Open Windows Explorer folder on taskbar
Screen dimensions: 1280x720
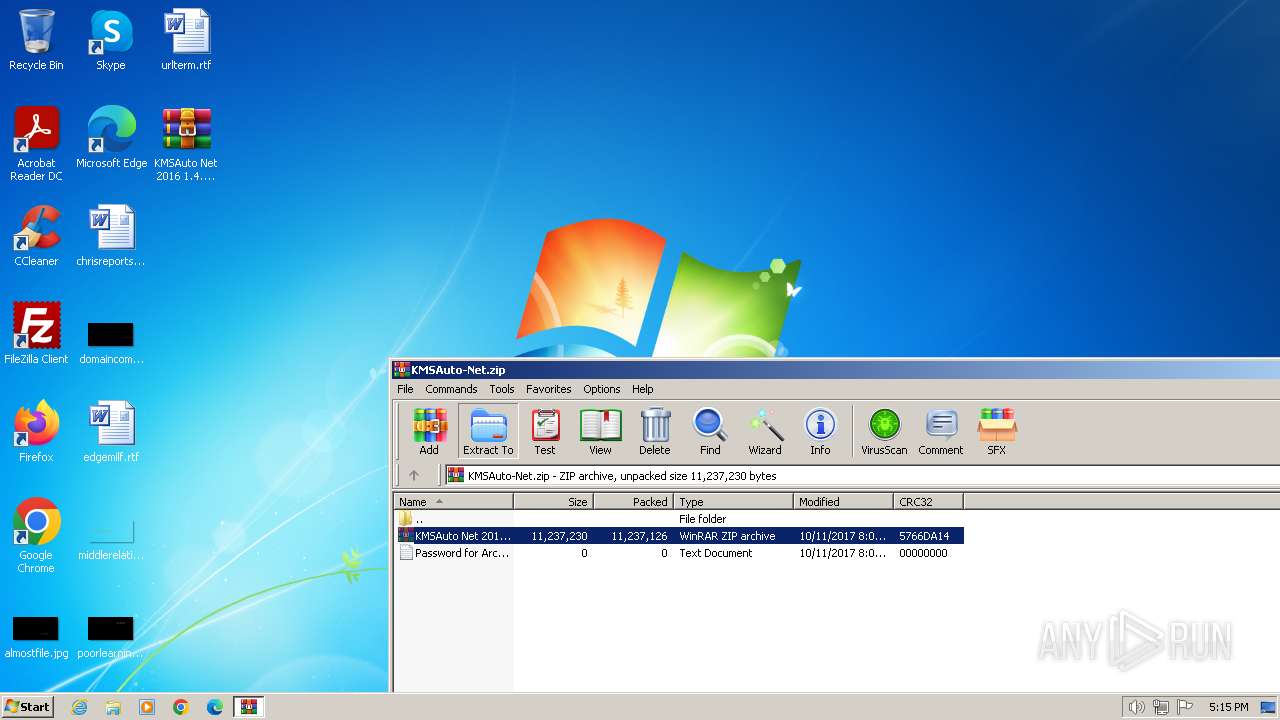[113, 707]
